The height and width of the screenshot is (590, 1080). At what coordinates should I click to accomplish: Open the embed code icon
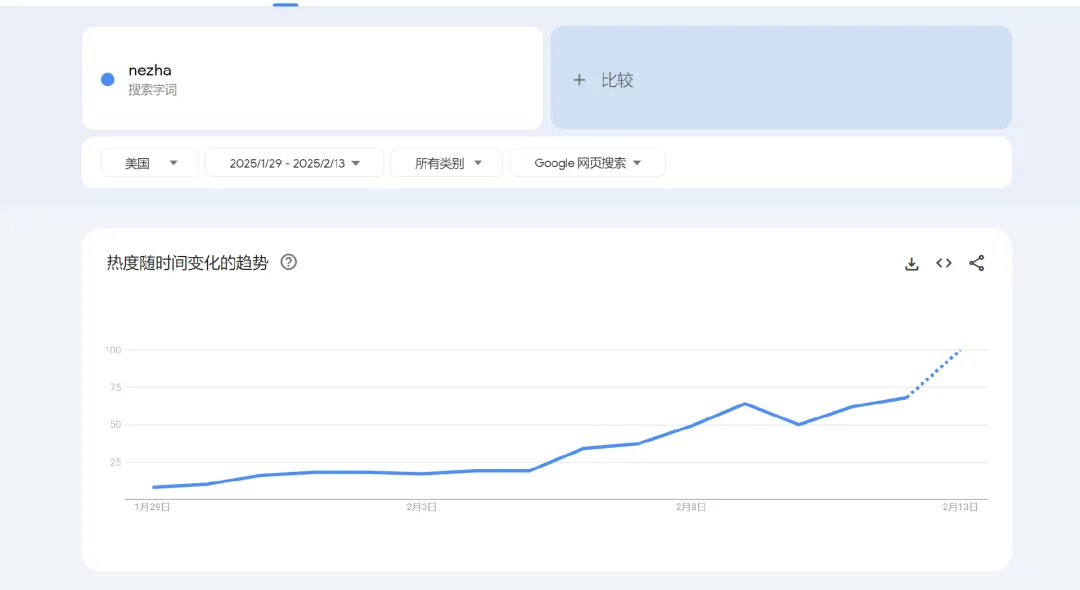pos(944,263)
